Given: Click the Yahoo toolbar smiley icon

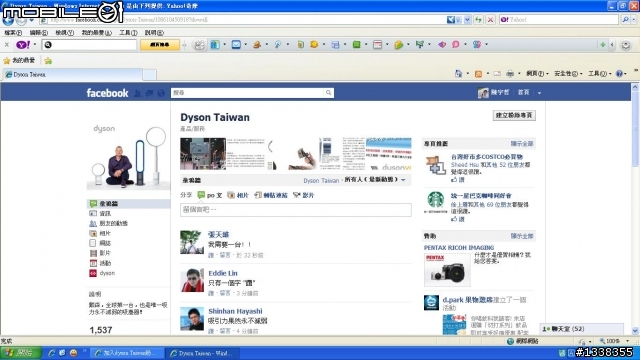Looking at the screenshot, I should [x=314, y=44].
